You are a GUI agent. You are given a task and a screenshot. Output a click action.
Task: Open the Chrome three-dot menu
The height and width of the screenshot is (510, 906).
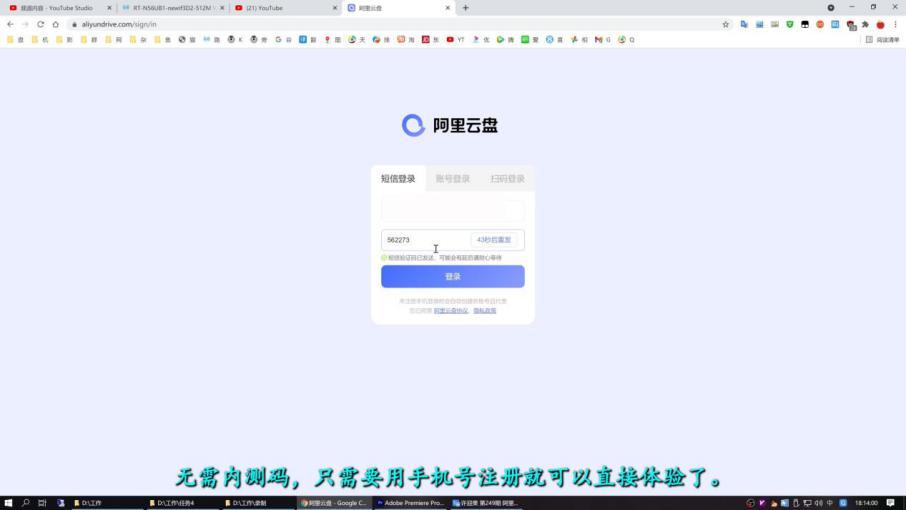point(895,24)
